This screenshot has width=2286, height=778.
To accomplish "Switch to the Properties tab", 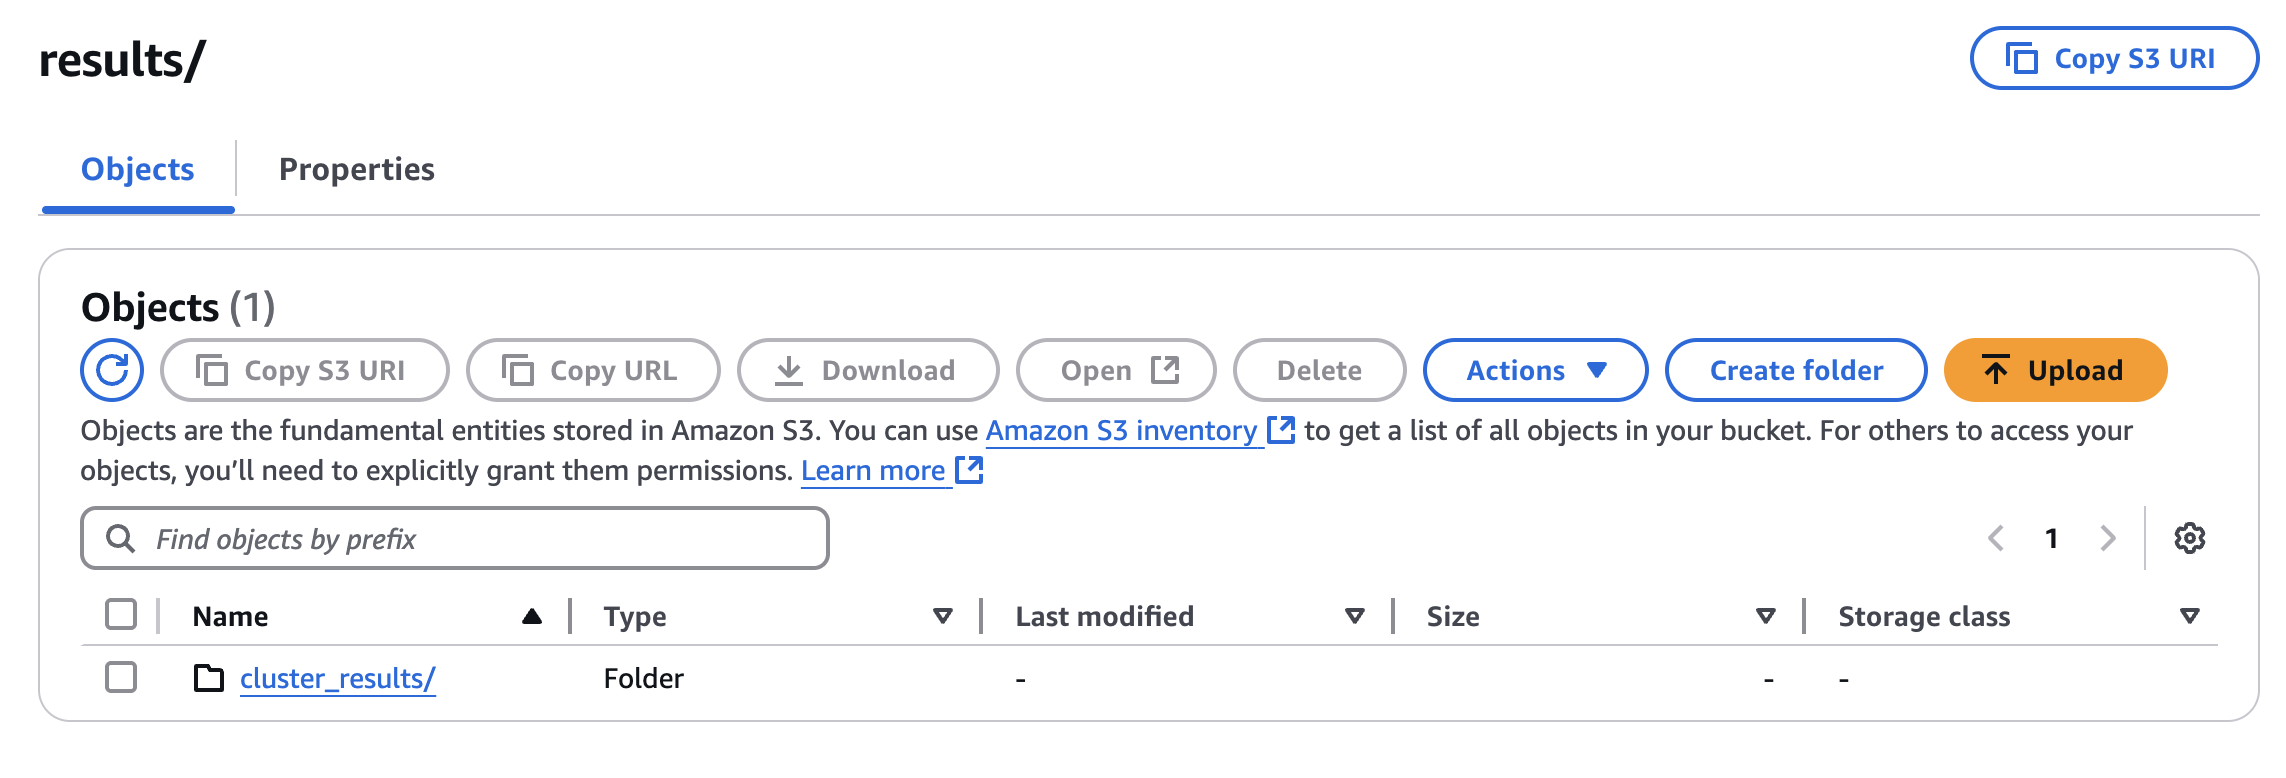I will click(356, 169).
